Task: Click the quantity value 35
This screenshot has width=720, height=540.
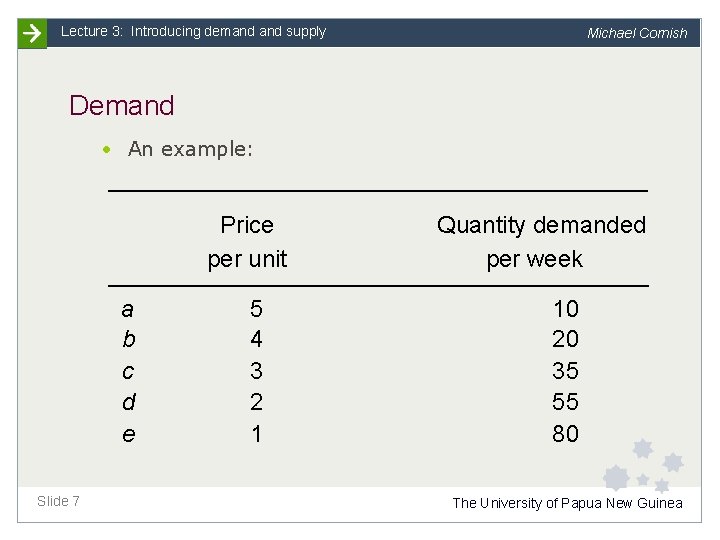Action: click(565, 371)
